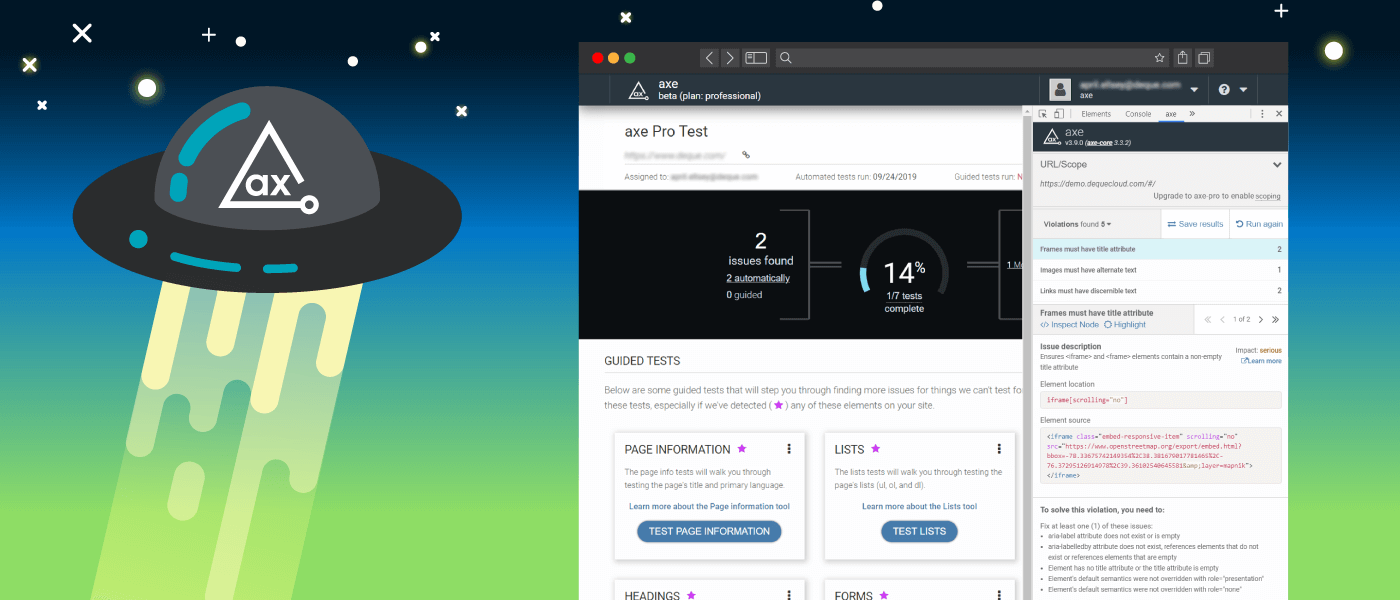Click the browser back arrow
The height and width of the screenshot is (600, 1400).
pyautogui.click(x=709, y=58)
